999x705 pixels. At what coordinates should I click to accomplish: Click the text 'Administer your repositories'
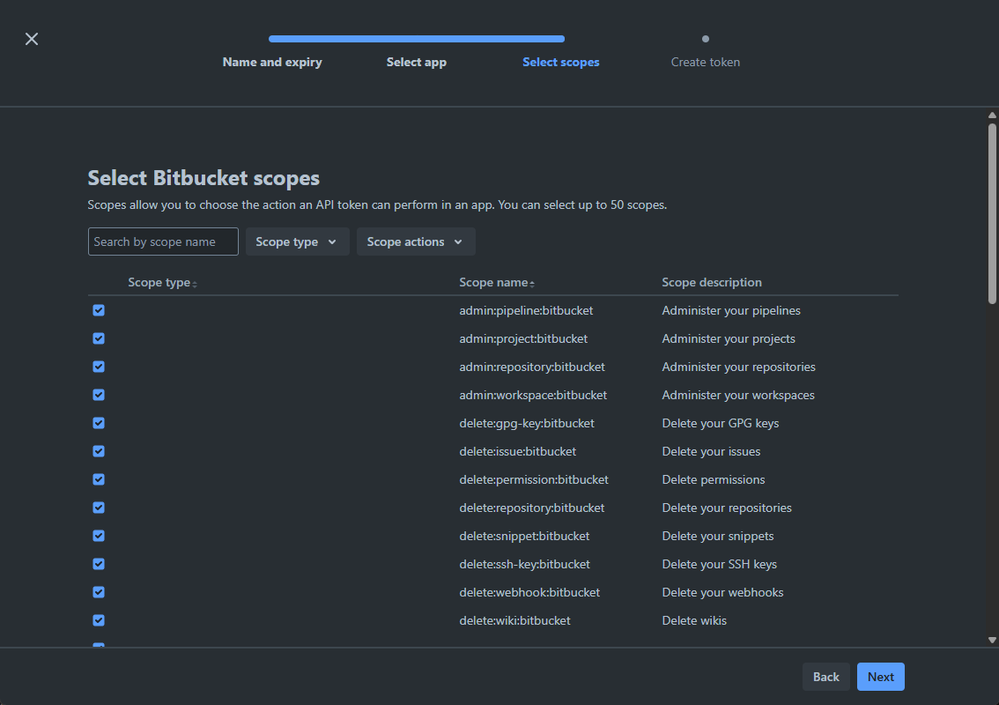[x=738, y=367]
